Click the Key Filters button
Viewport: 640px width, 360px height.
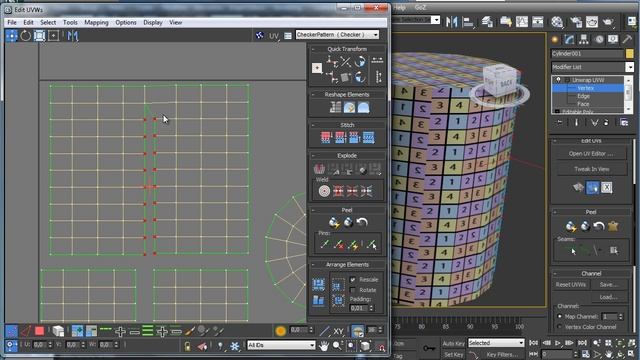pyautogui.click(x=502, y=355)
